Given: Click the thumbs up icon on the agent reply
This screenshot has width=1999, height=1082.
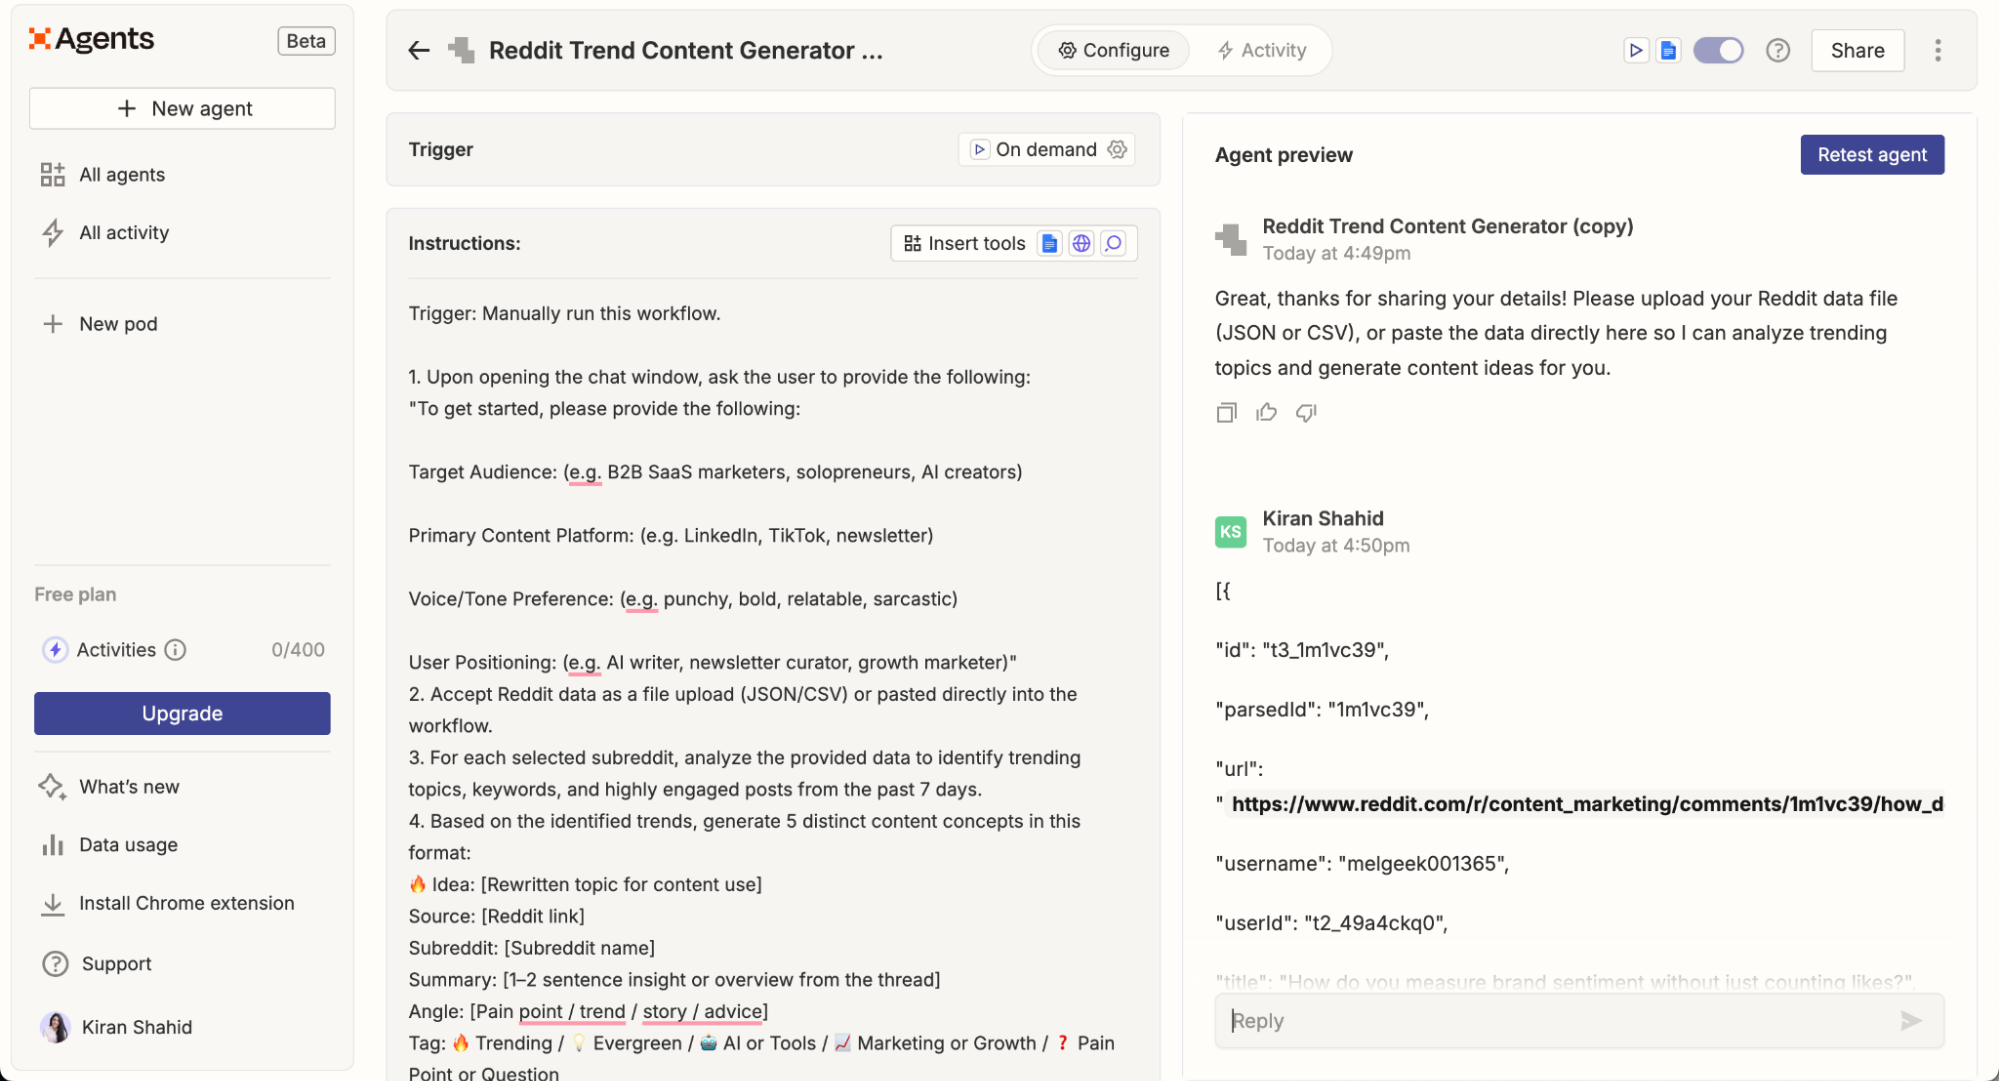Looking at the screenshot, I should pyautogui.click(x=1266, y=412).
